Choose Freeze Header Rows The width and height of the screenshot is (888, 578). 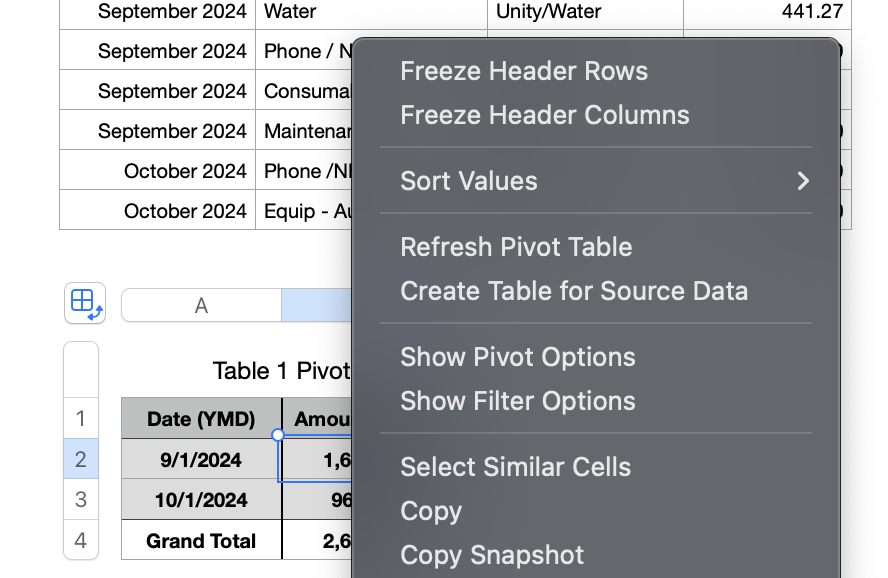[x=524, y=71]
